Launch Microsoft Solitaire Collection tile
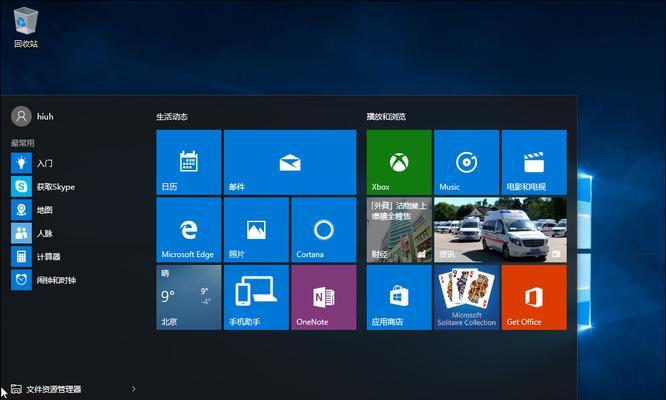The width and height of the screenshot is (666, 400). coord(466,297)
